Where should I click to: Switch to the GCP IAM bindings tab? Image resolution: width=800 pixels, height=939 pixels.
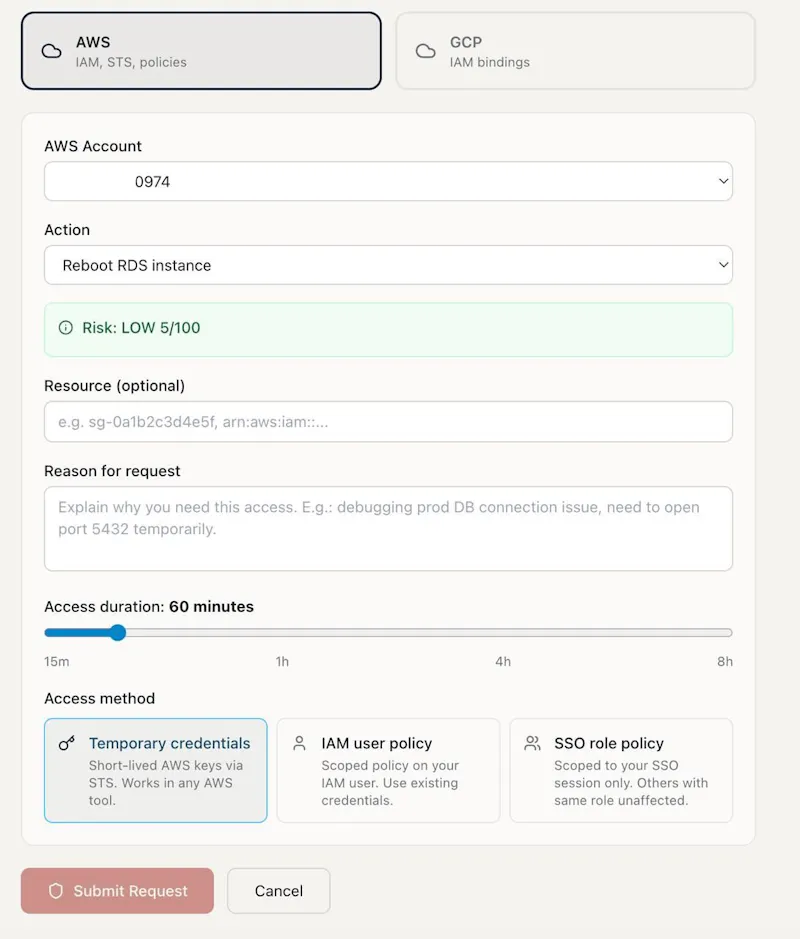click(x=575, y=51)
